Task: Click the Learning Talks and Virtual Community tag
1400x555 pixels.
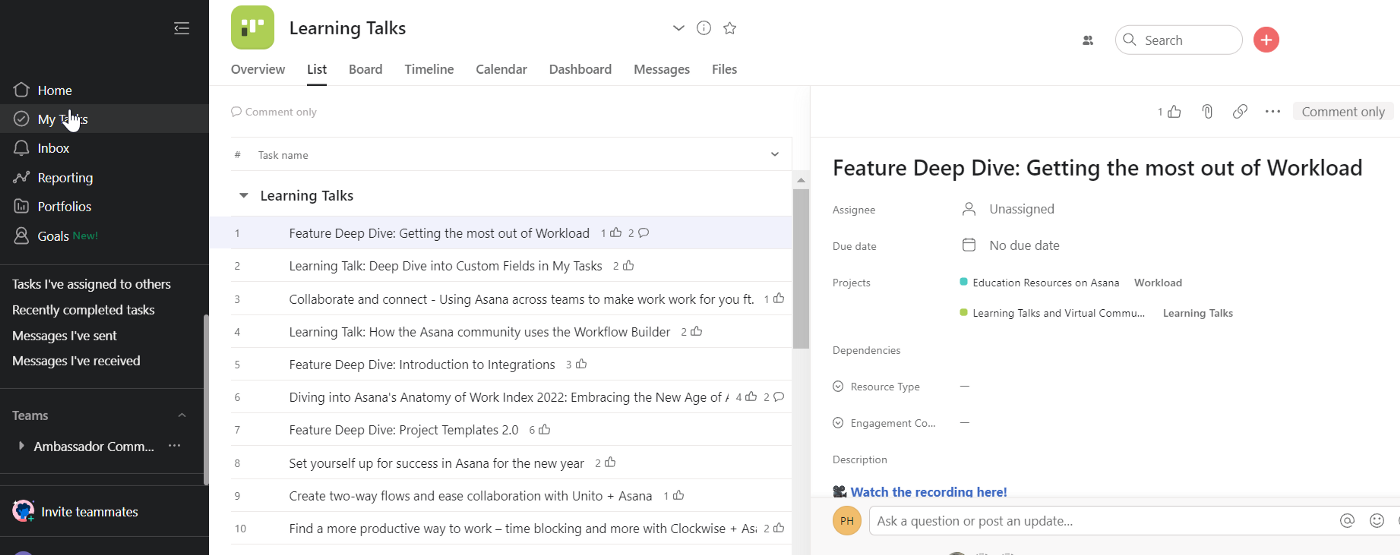Action: pyautogui.click(x=1059, y=313)
